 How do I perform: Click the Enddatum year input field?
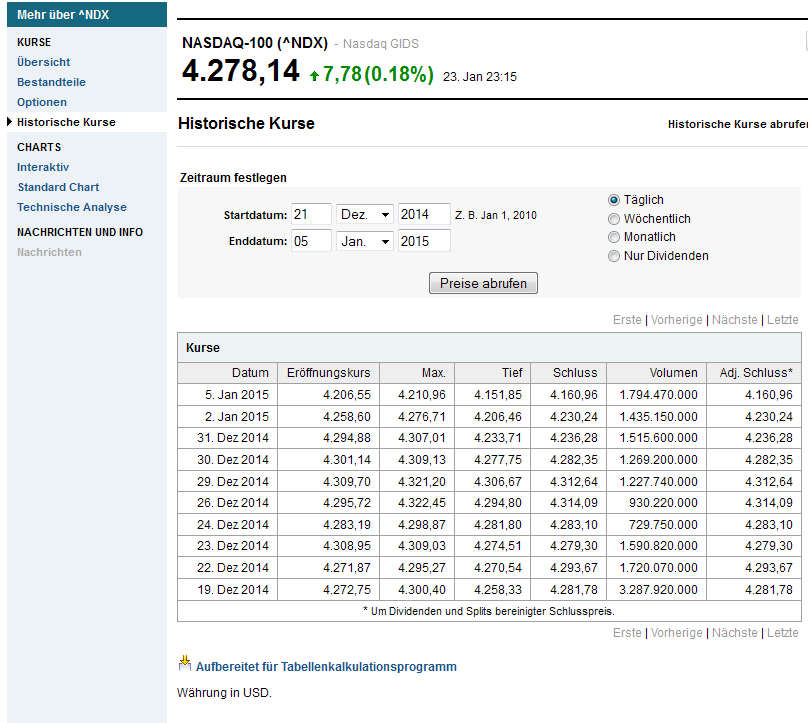pyautogui.click(x=424, y=240)
